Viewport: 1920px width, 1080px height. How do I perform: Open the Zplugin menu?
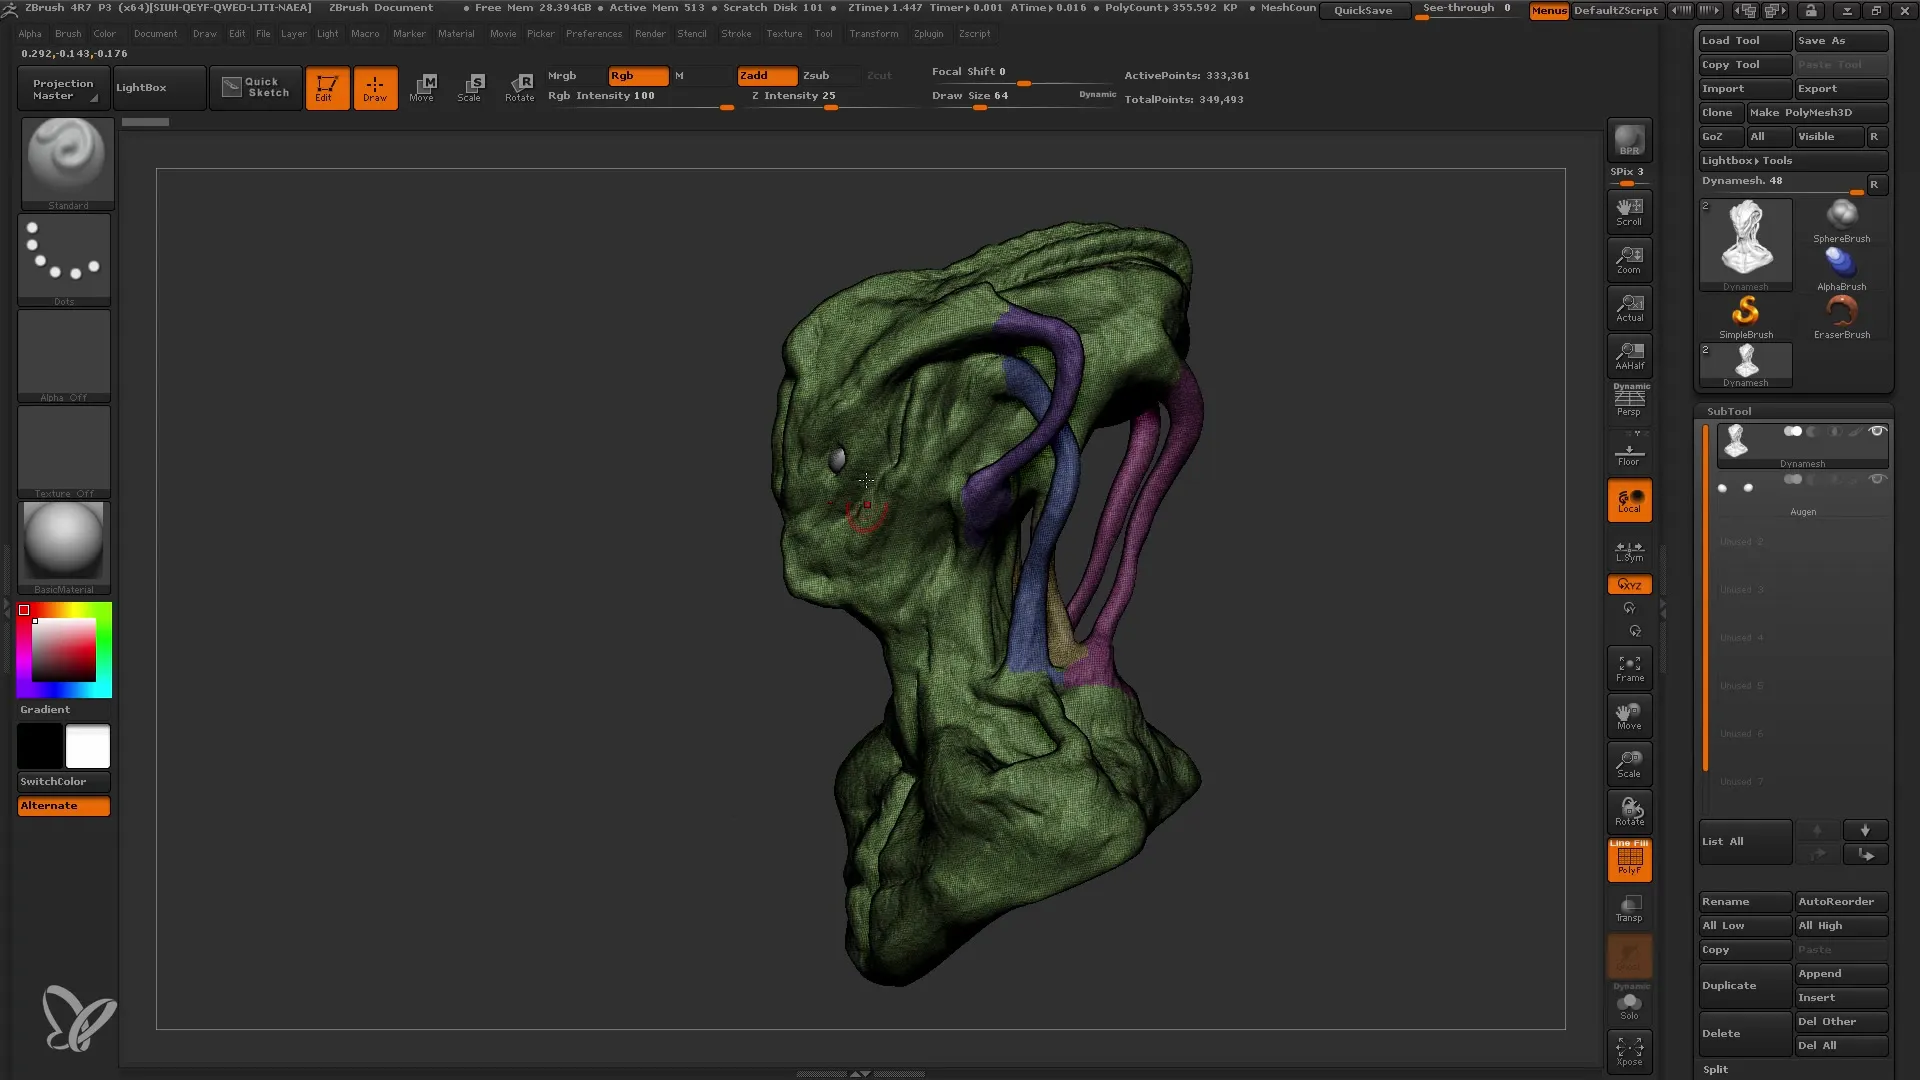click(929, 34)
